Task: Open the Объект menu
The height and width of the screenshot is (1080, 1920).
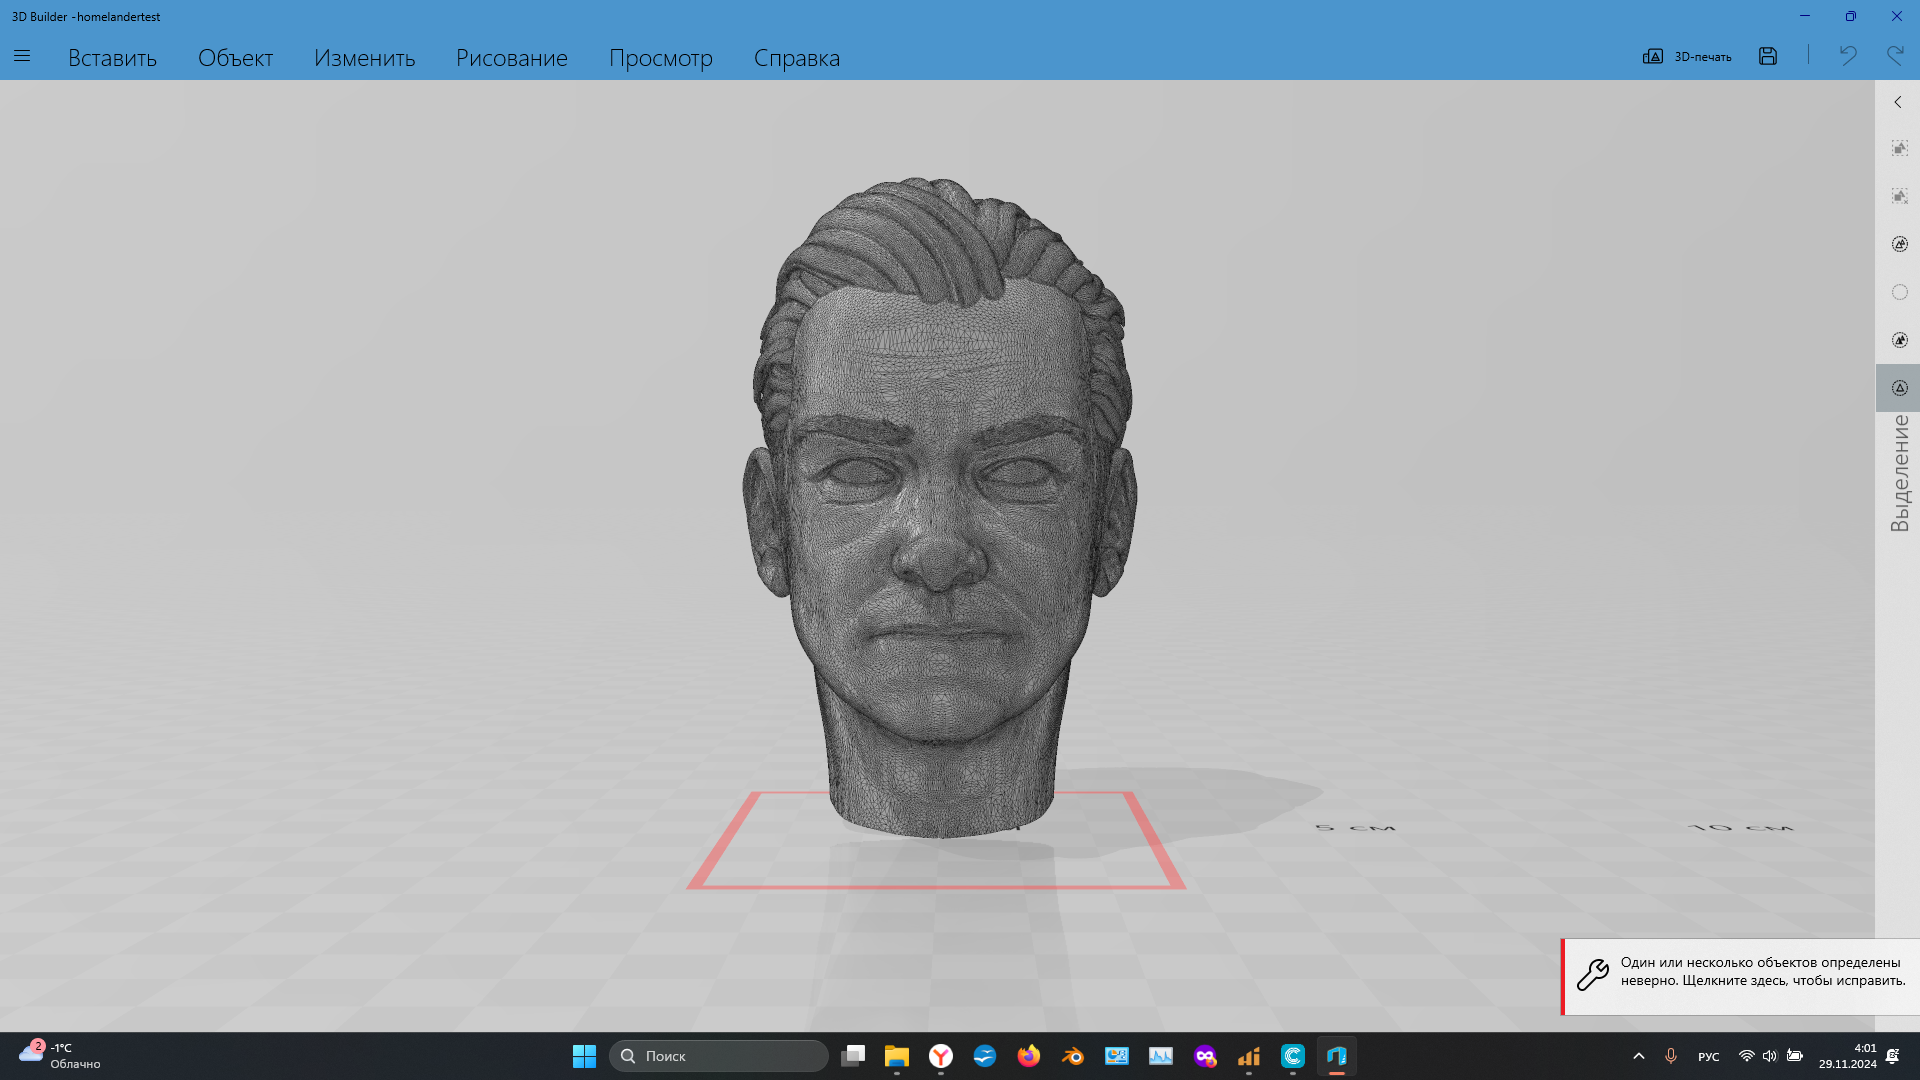Action: click(x=235, y=58)
